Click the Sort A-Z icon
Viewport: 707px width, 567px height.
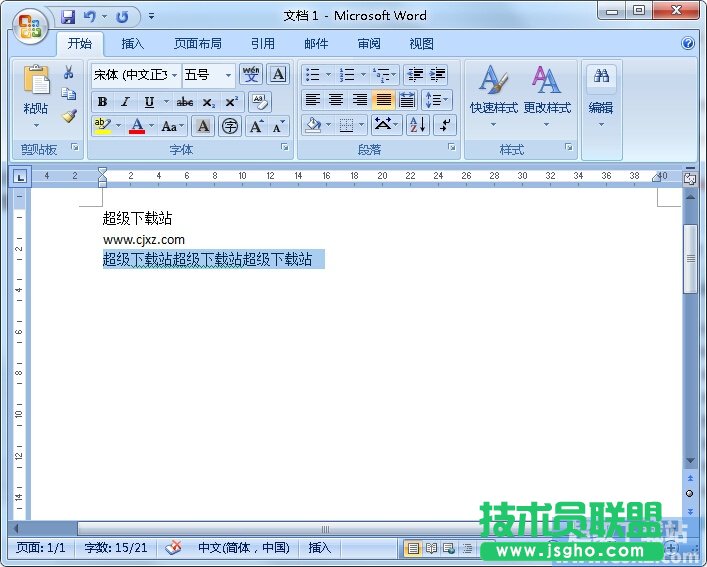point(416,125)
